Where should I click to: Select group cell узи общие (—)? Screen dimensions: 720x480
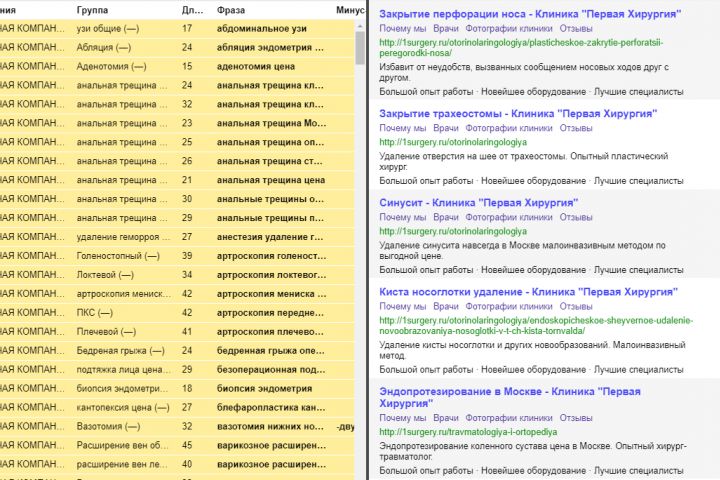pos(108,28)
